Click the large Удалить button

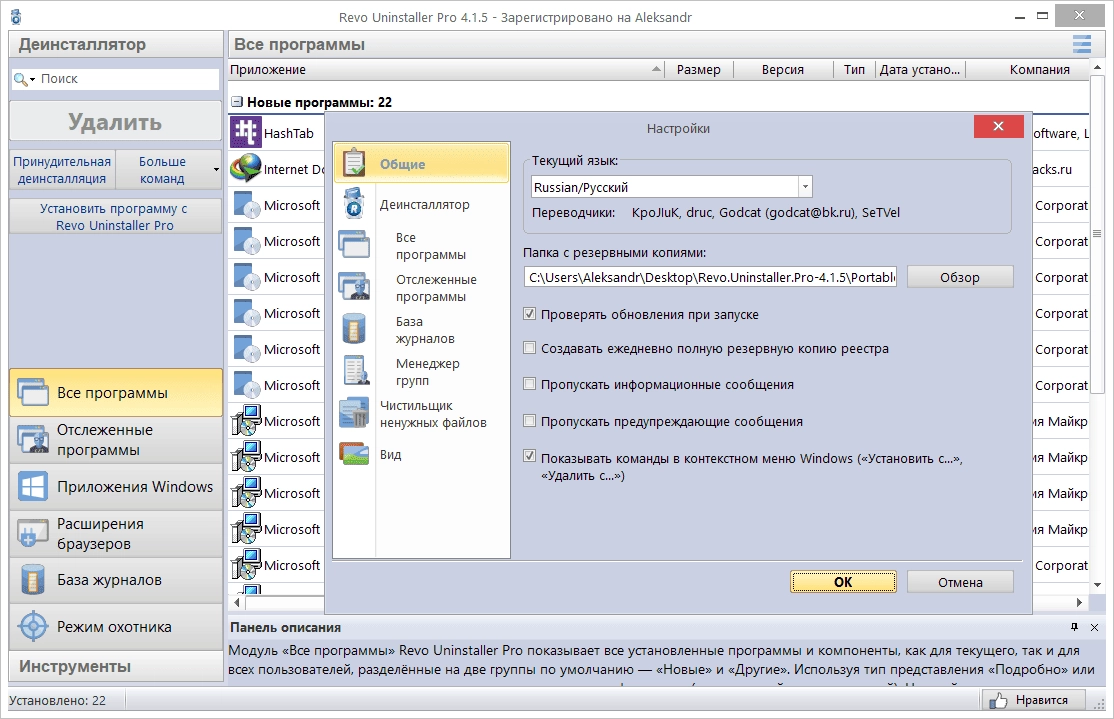click(115, 121)
